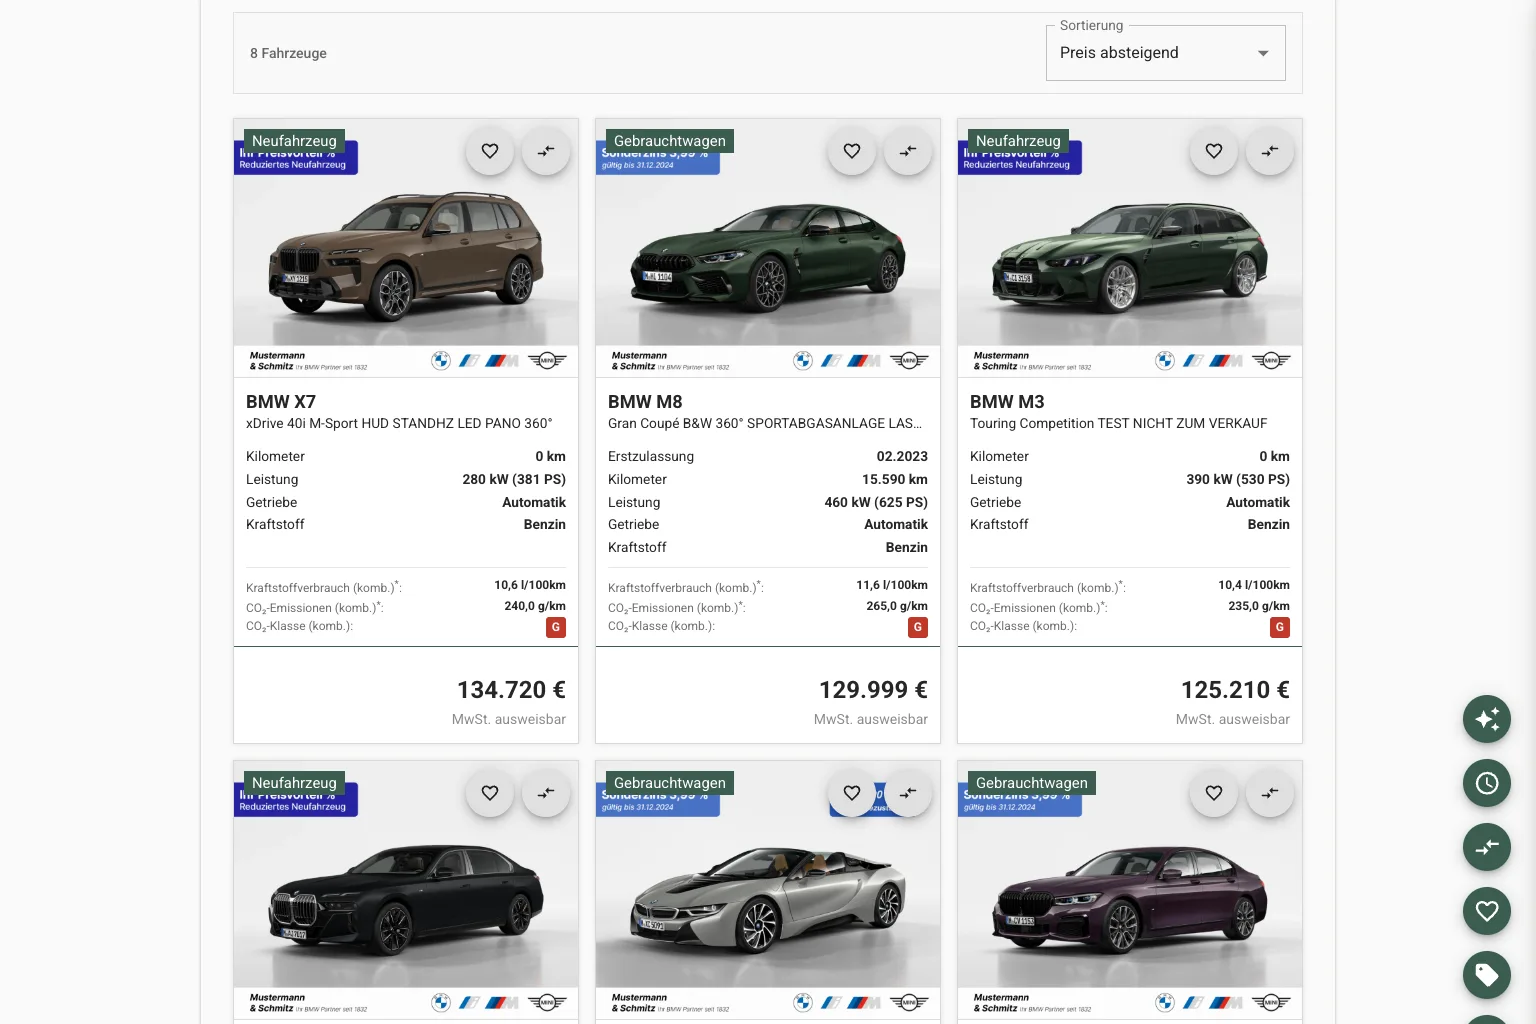Favorite the purple sedan with its heart icon
Image resolution: width=1536 pixels, height=1024 pixels.
pyautogui.click(x=1214, y=793)
